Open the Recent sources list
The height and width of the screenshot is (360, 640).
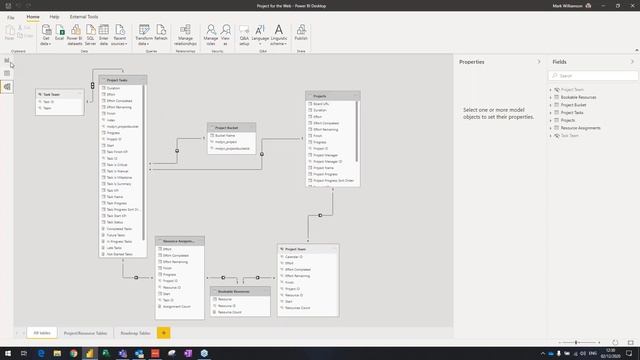119,35
